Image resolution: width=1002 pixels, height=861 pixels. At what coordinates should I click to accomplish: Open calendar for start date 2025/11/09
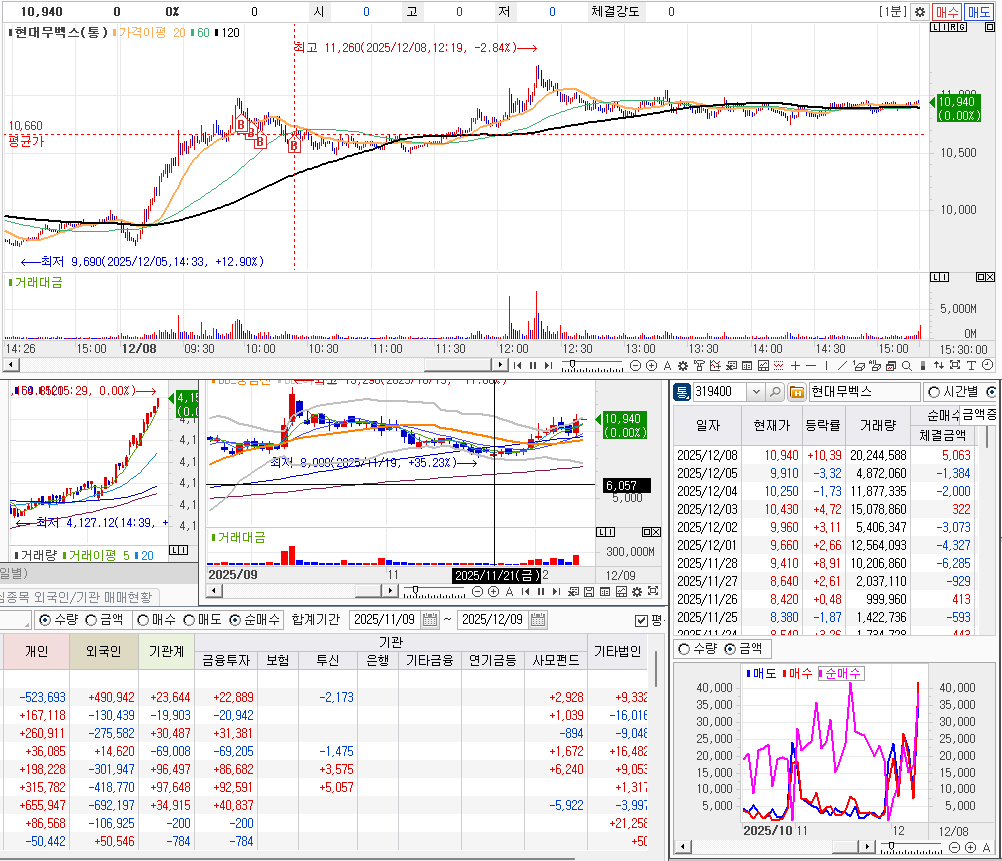tap(430, 619)
